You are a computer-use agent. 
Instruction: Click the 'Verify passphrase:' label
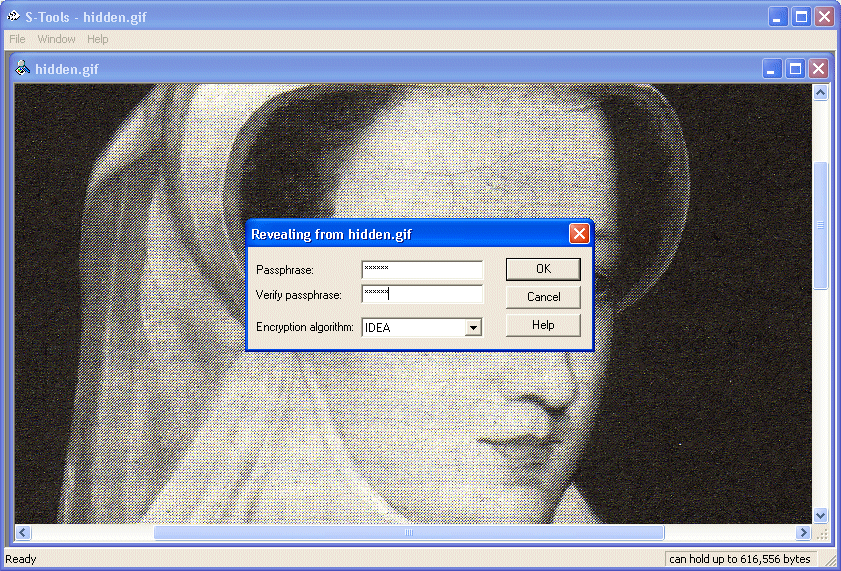point(299,295)
